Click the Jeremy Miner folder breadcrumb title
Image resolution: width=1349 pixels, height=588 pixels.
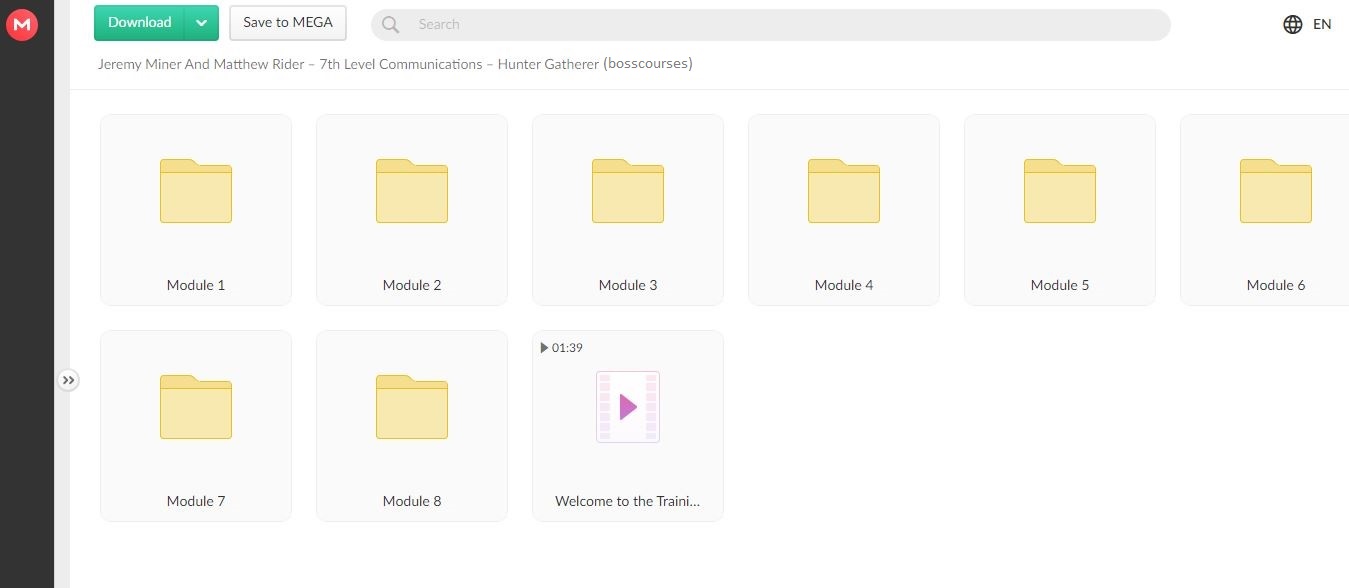click(x=395, y=64)
